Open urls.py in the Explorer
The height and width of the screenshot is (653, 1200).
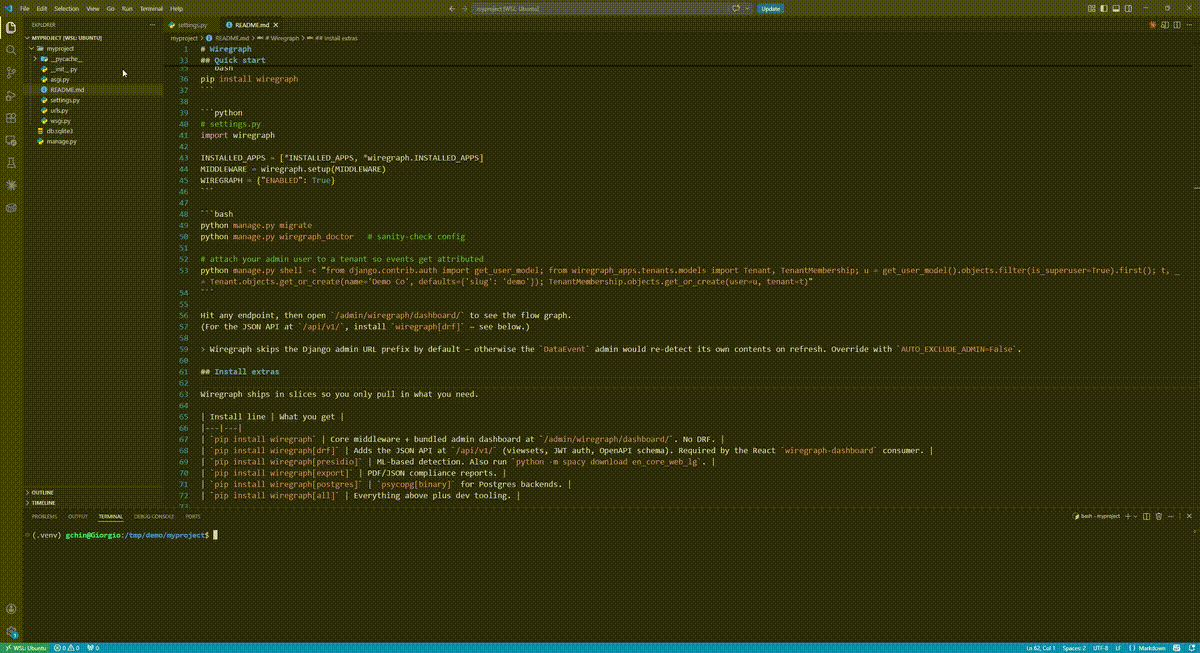[59, 110]
